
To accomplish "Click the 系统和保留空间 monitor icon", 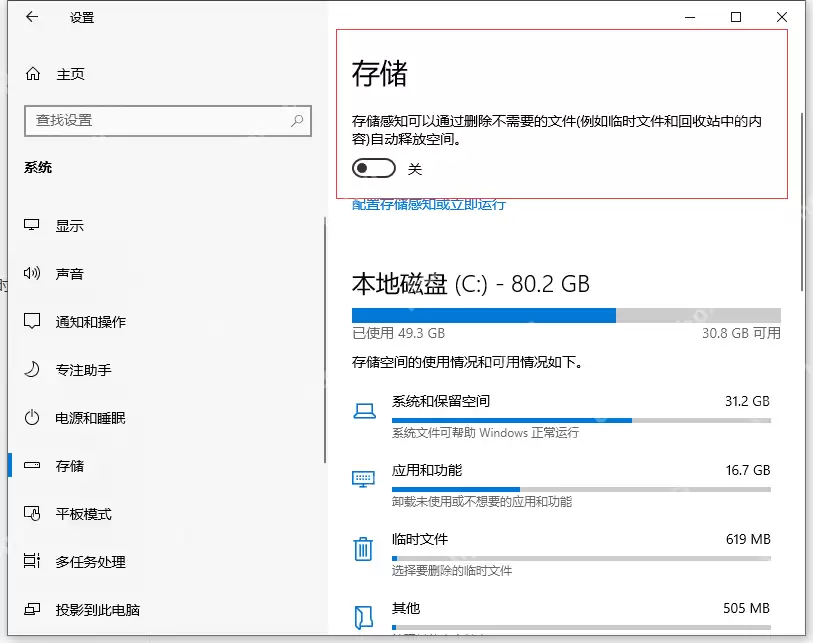I will tap(364, 409).
